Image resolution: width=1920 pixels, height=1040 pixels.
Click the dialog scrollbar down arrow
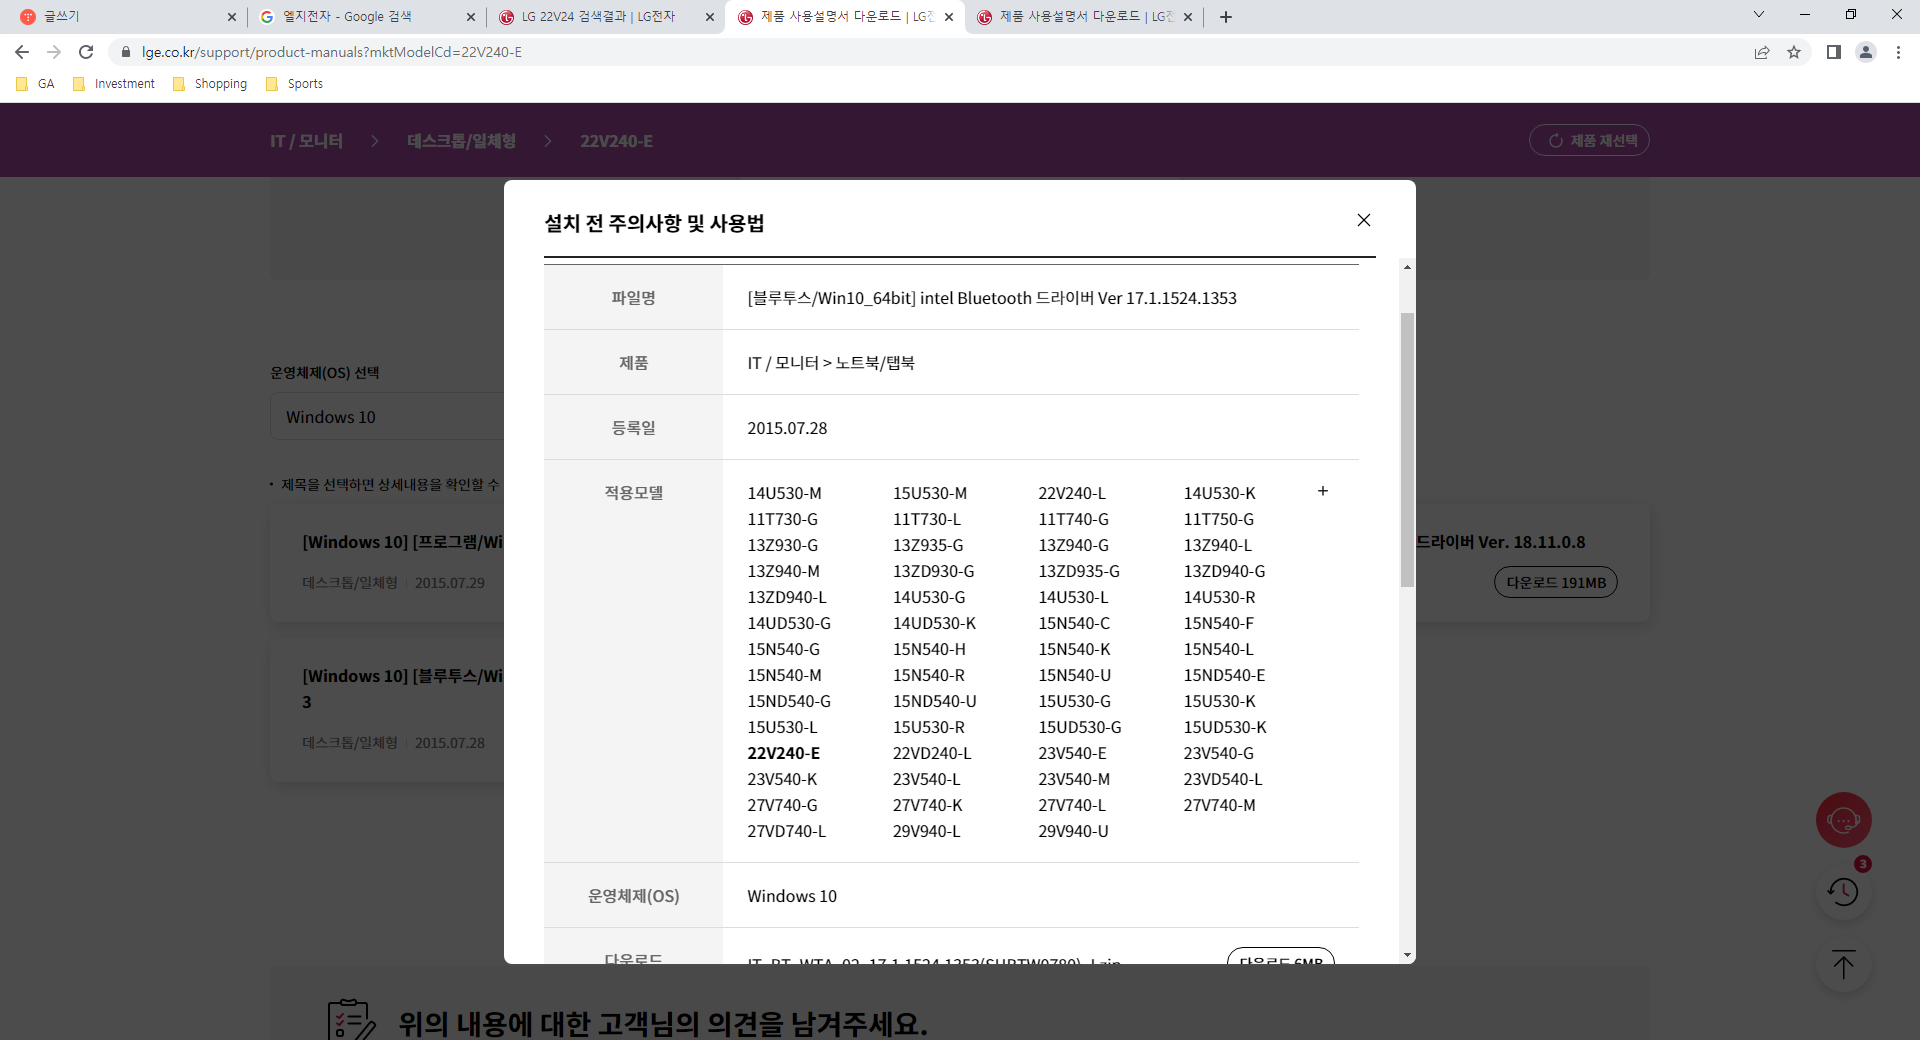click(x=1407, y=955)
